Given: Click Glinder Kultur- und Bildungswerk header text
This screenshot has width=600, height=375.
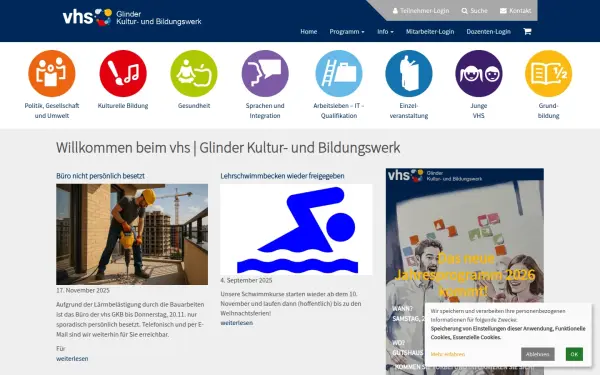Looking at the screenshot, I should coord(158,18).
